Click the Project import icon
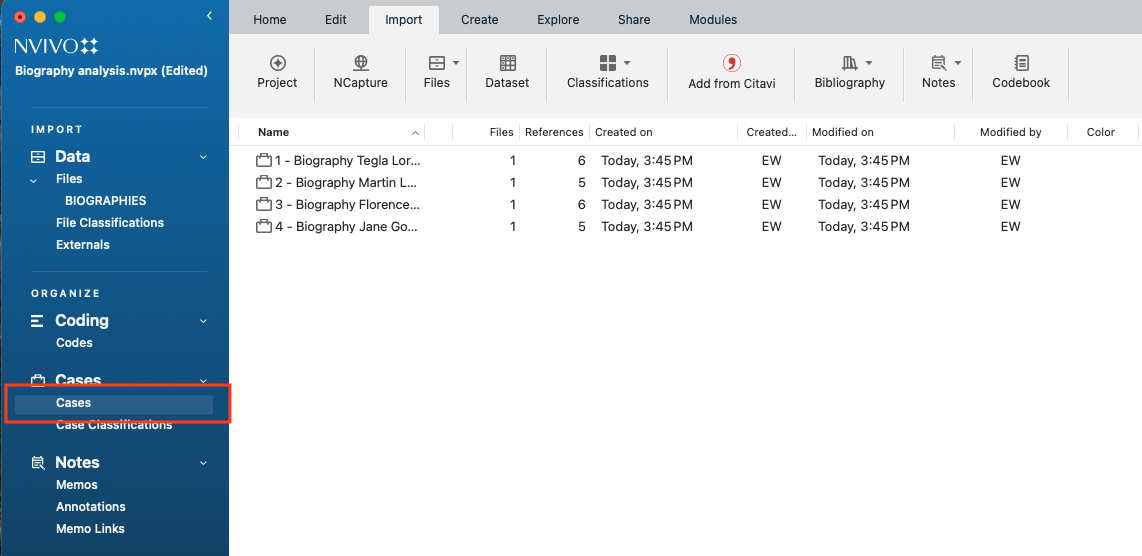The image size is (1142, 556). click(277, 64)
